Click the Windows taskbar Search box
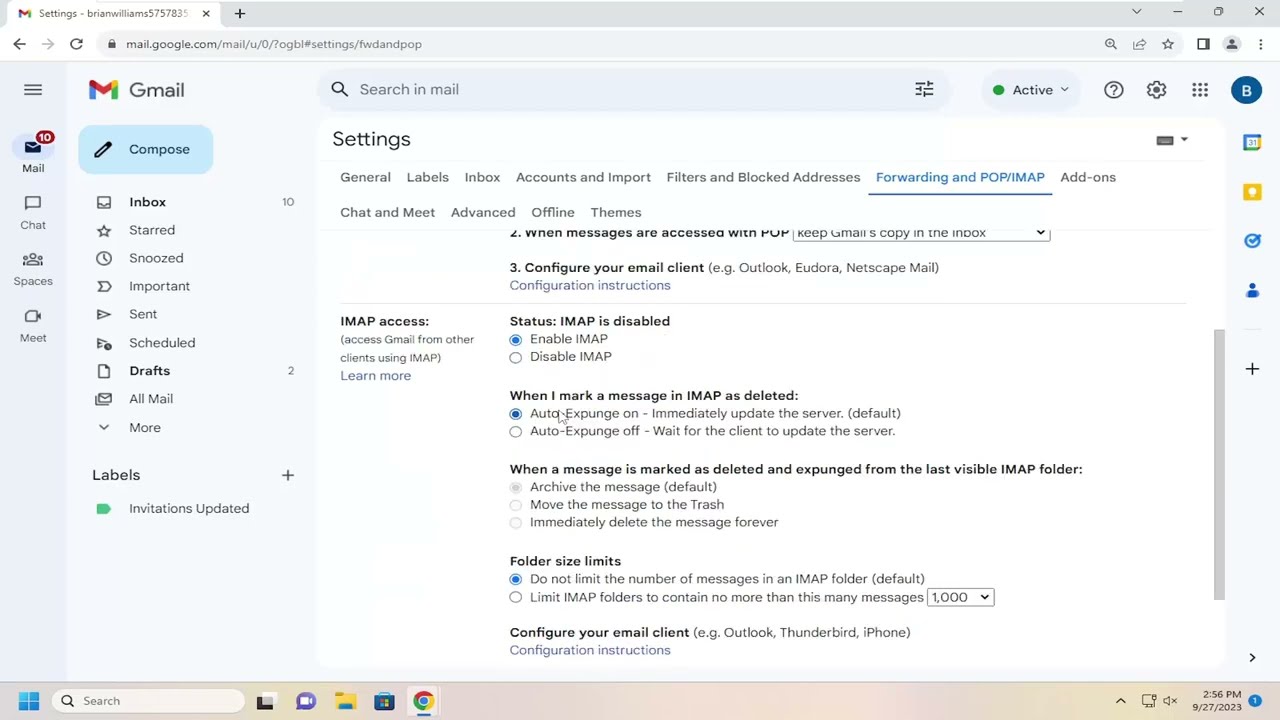Image resolution: width=1280 pixels, height=720 pixels. click(150, 701)
